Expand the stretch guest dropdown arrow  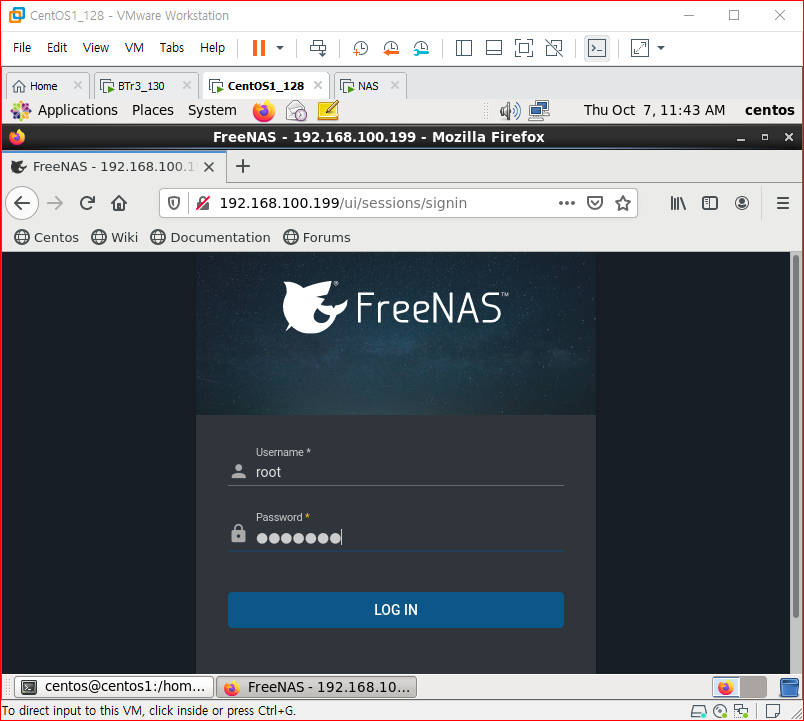click(661, 48)
